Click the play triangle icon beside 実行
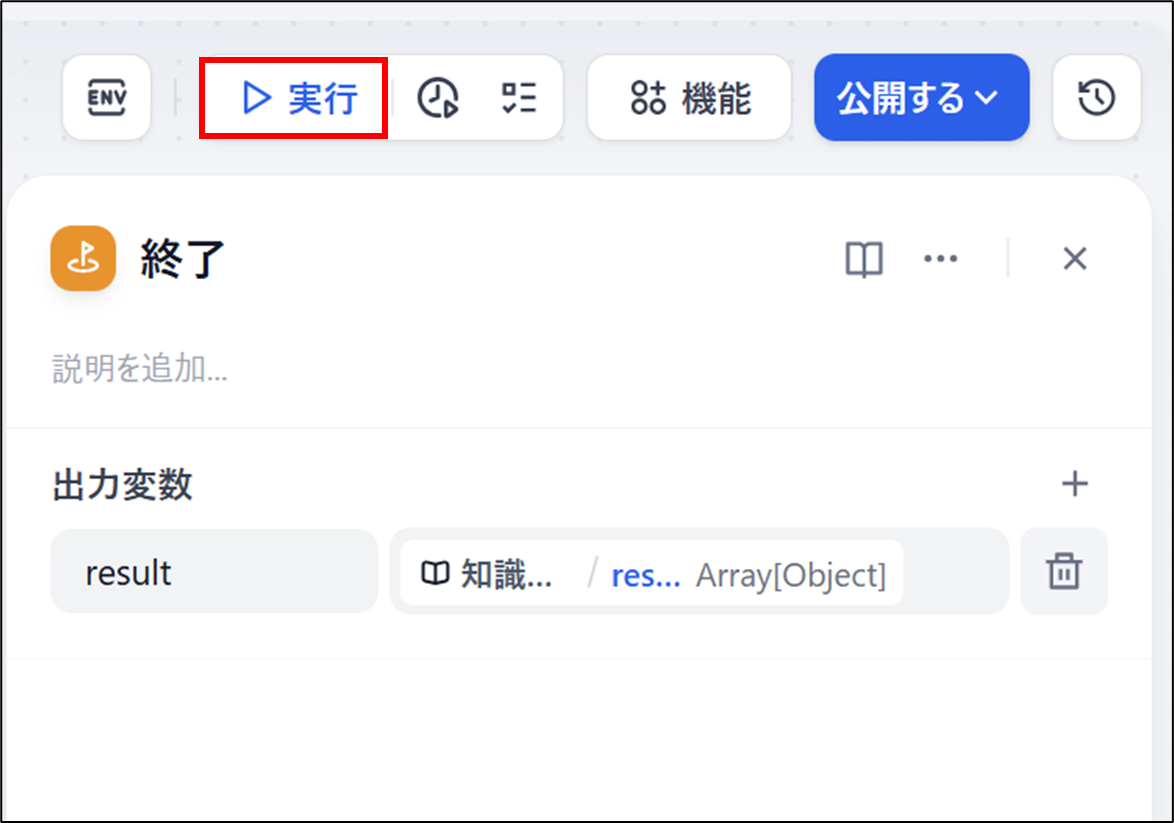 [257, 98]
